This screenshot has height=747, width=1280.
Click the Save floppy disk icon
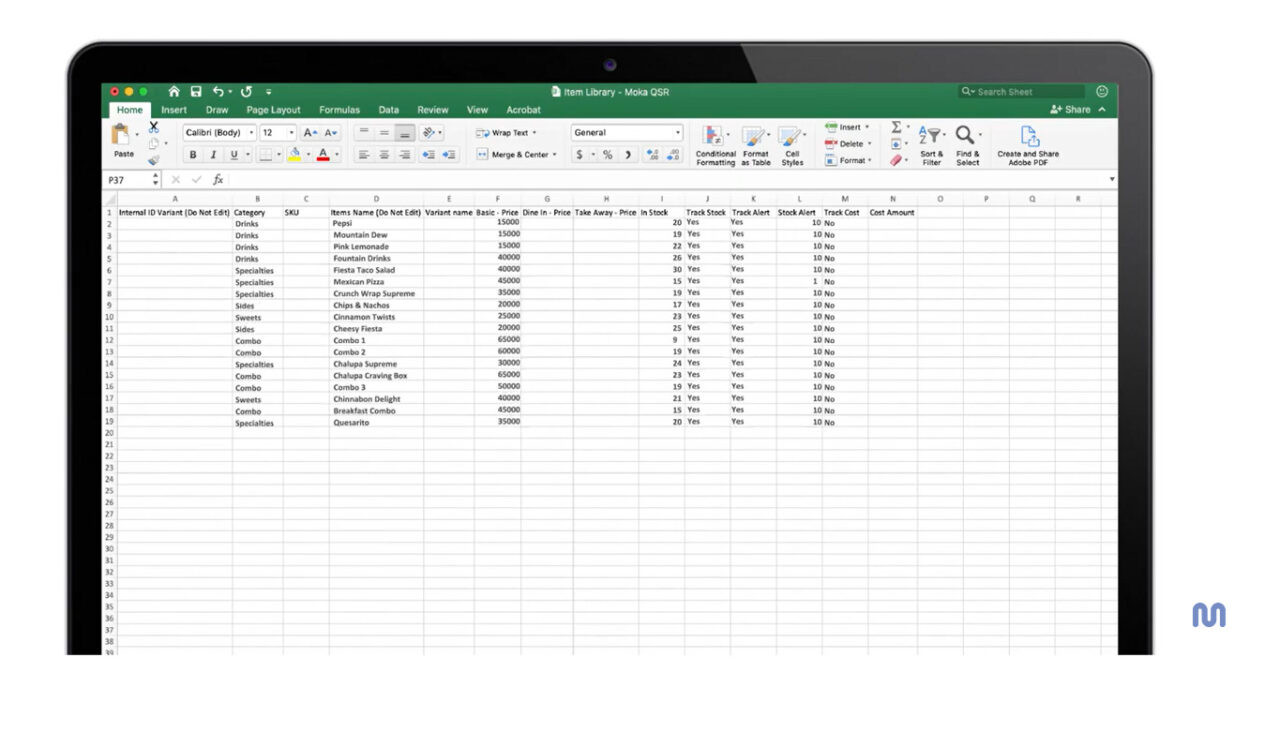(x=196, y=91)
